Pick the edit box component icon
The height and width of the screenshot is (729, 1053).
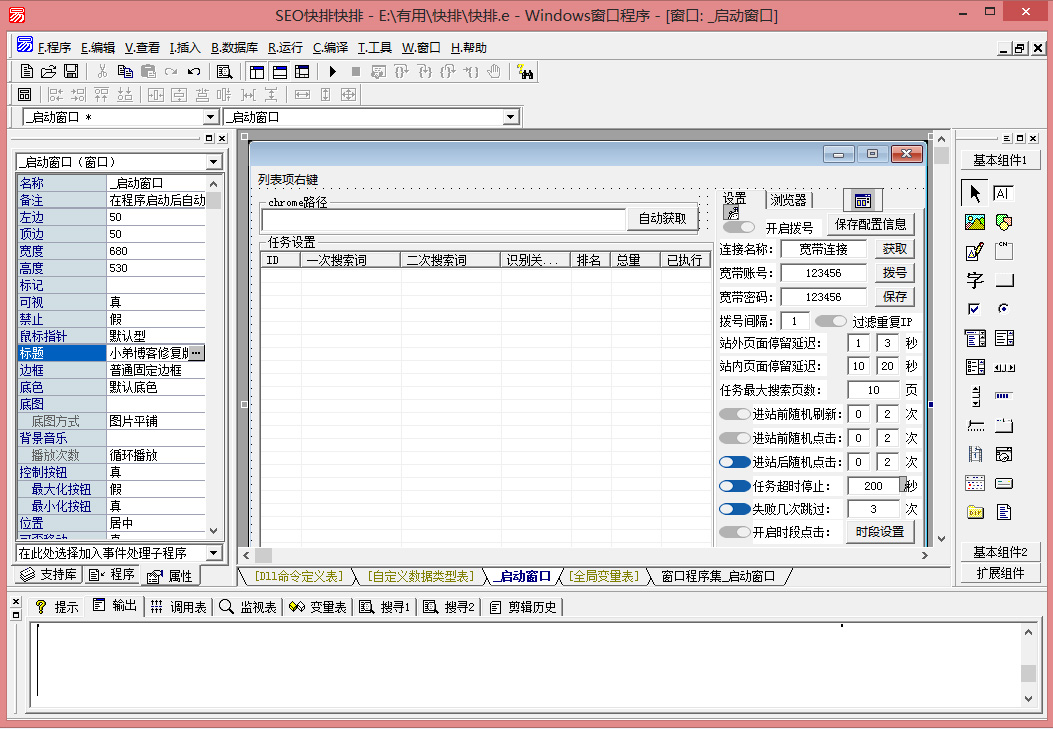click(x=1003, y=193)
